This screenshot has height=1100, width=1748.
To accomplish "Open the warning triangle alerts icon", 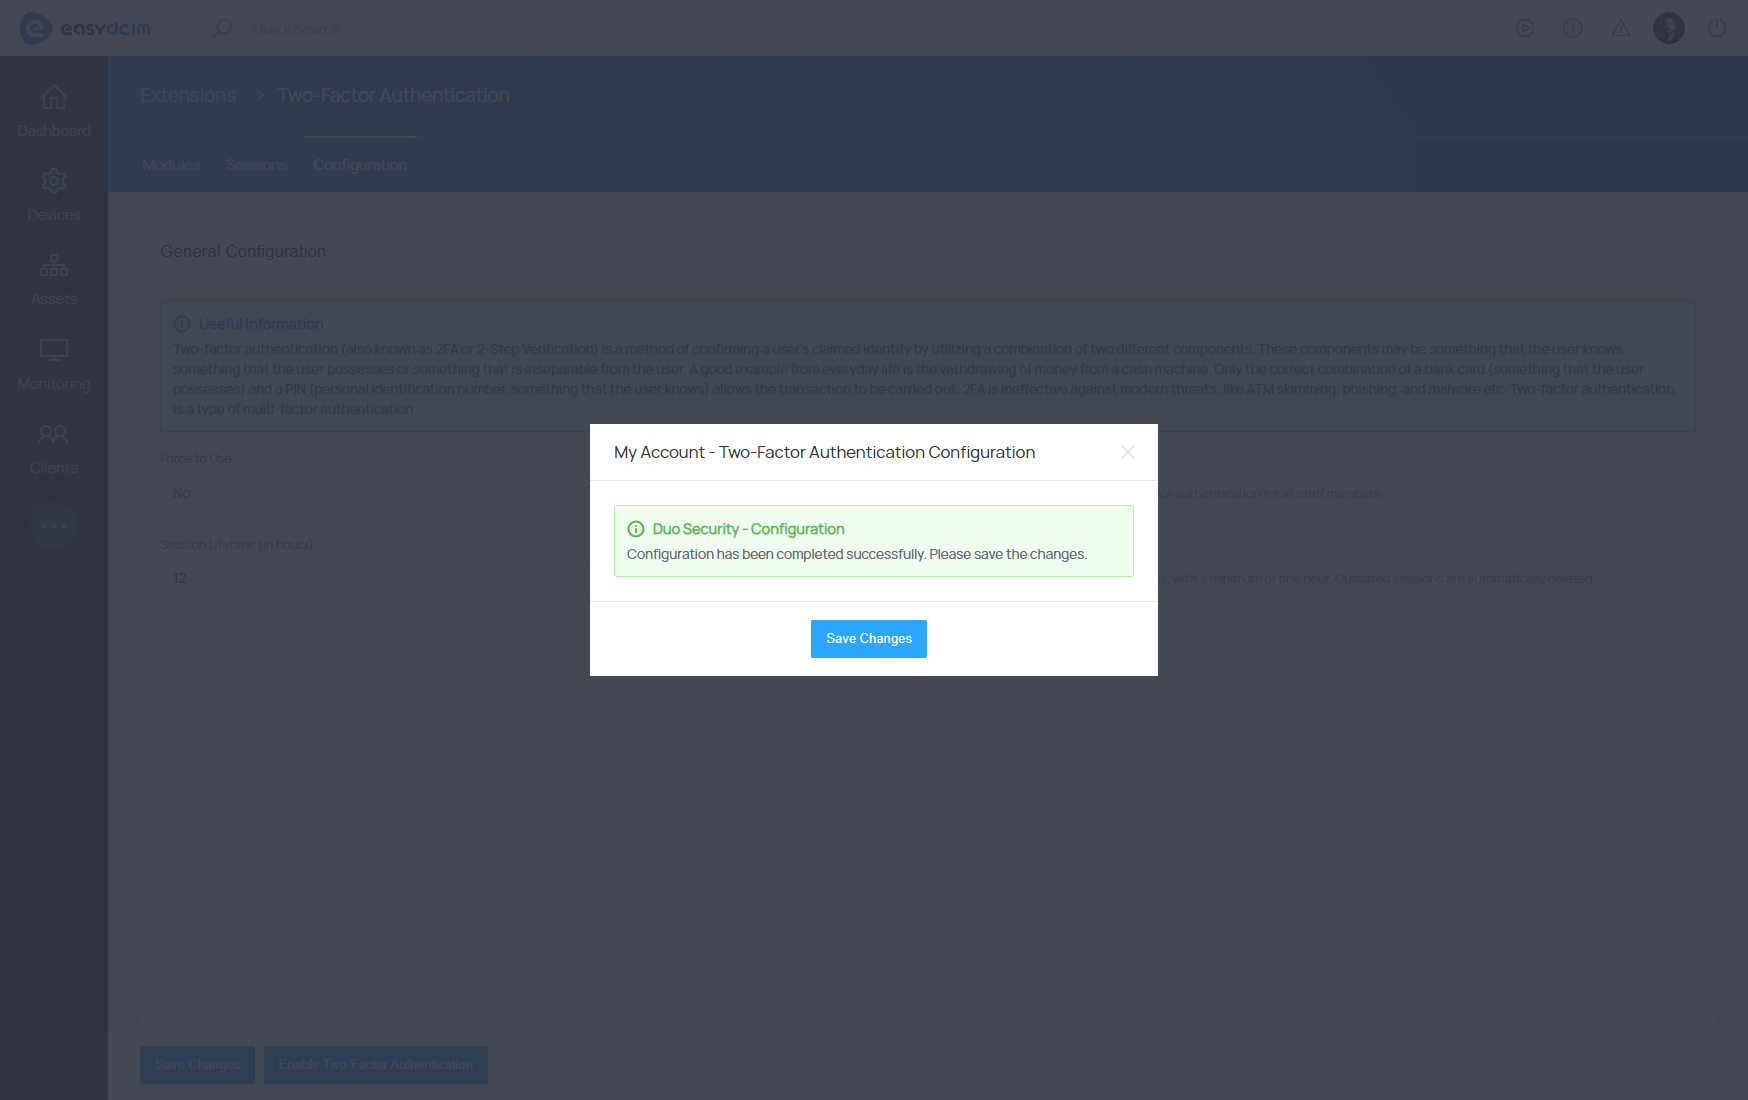I will (x=1621, y=28).
